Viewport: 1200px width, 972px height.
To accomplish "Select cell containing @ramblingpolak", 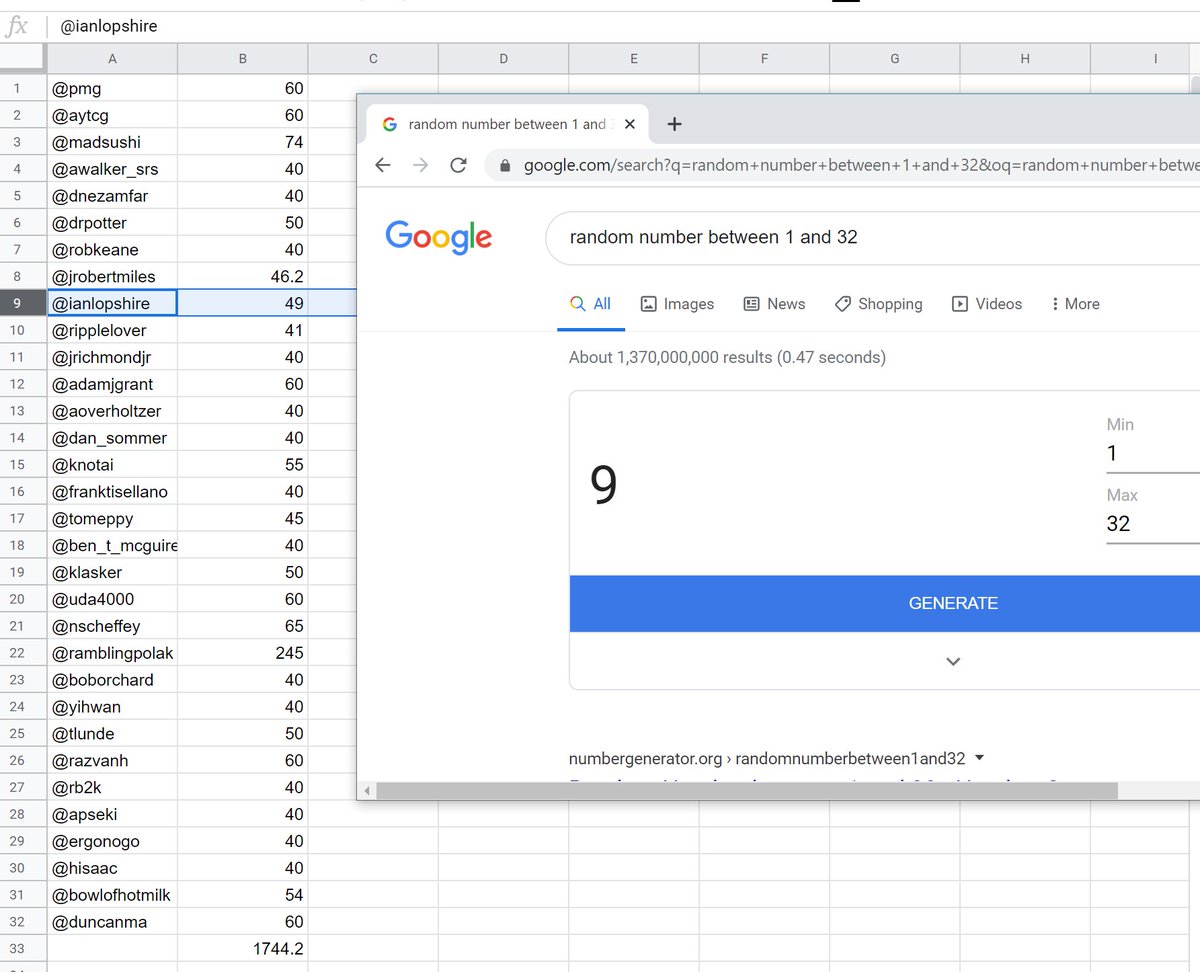I will click(x=112, y=653).
